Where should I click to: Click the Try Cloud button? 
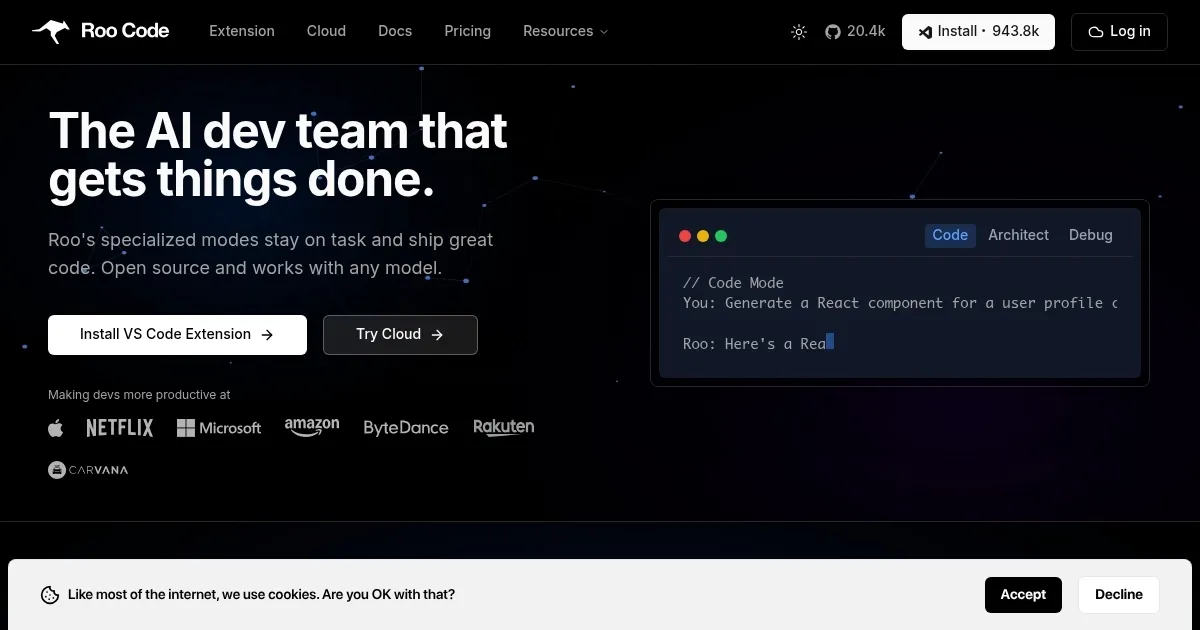tap(400, 334)
